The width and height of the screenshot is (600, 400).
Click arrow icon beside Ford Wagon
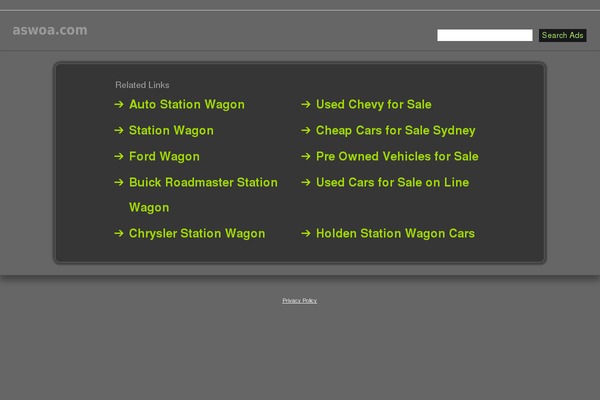pyautogui.click(x=119, y=156)
